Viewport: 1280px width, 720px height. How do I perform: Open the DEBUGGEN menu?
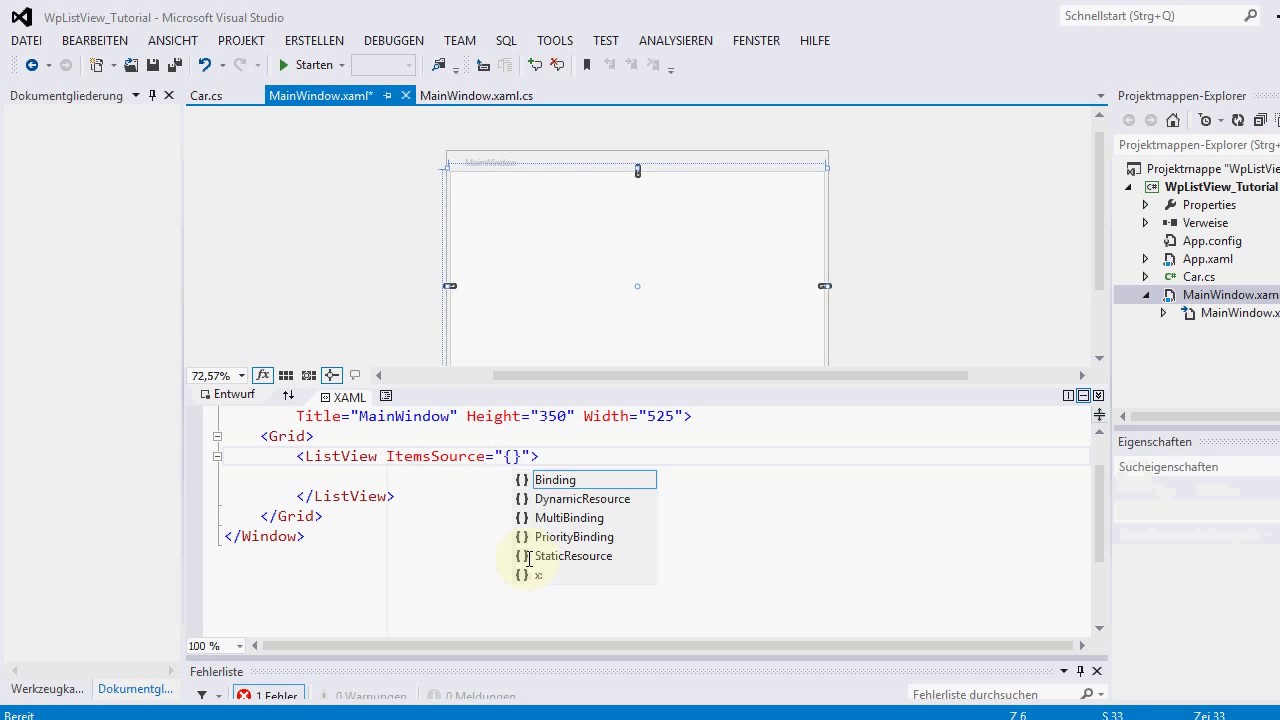tap(393, 41)
